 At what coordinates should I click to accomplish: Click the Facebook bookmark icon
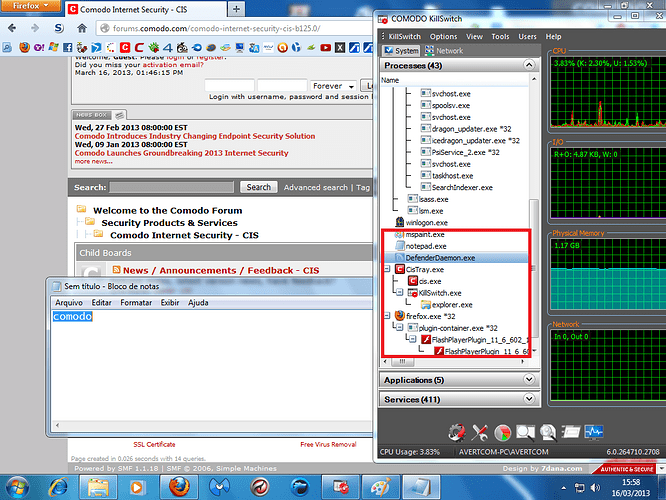68,48
